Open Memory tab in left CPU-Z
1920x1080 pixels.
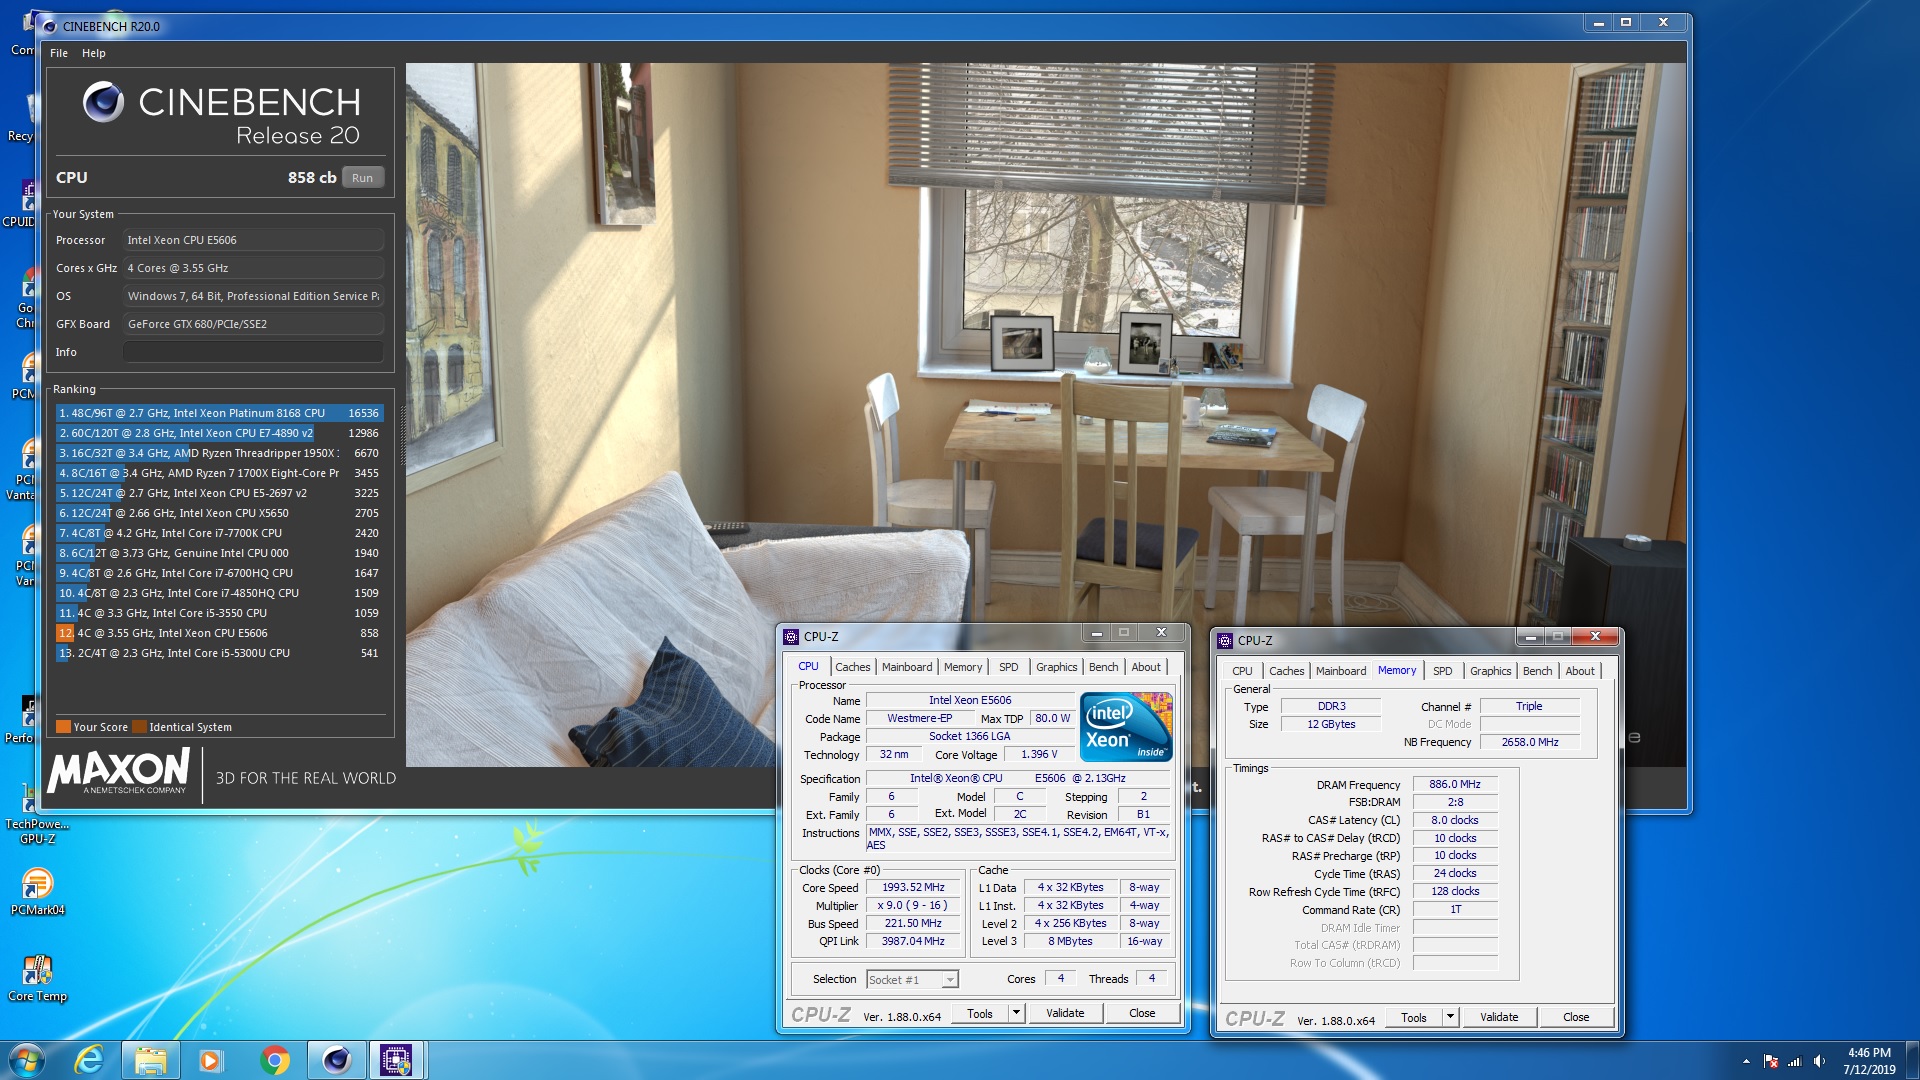pyautogui.click(x=963, y=667)
